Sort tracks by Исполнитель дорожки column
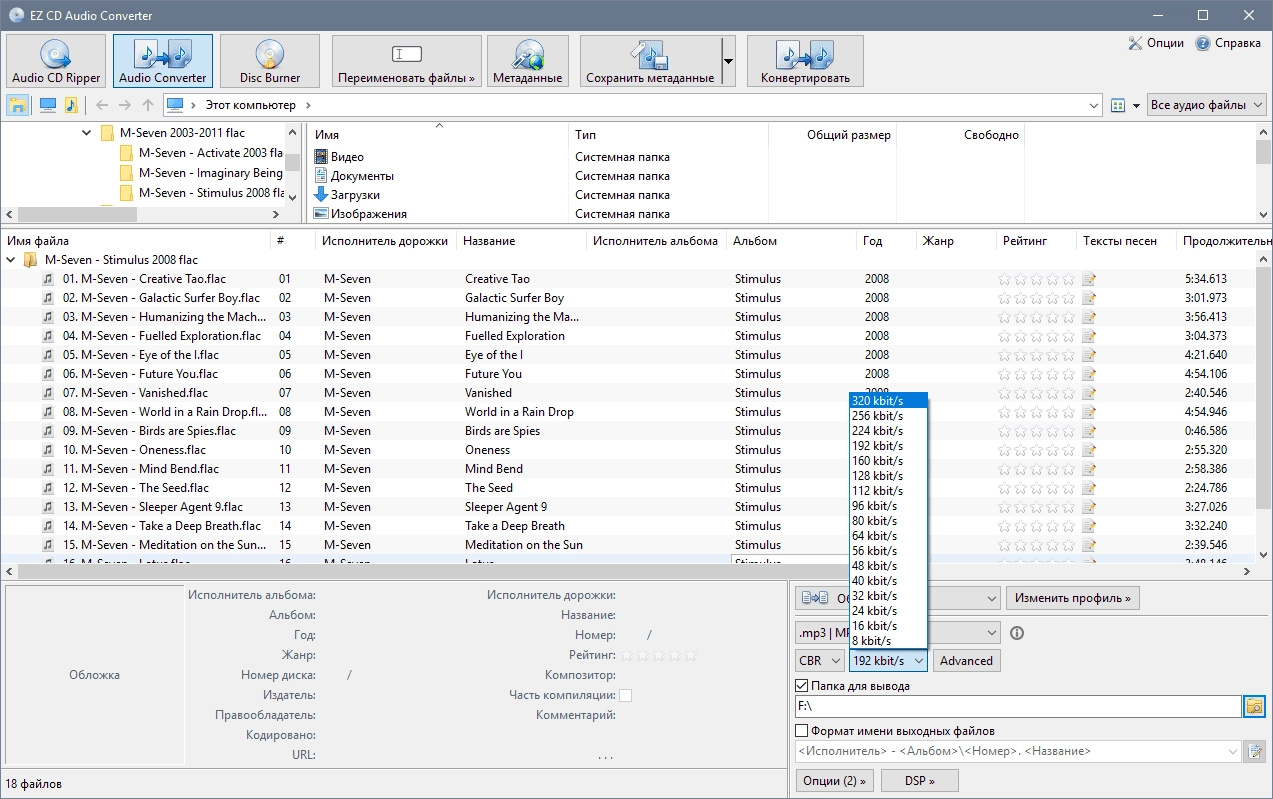The image size is (1273, 799). click(385, 241)
